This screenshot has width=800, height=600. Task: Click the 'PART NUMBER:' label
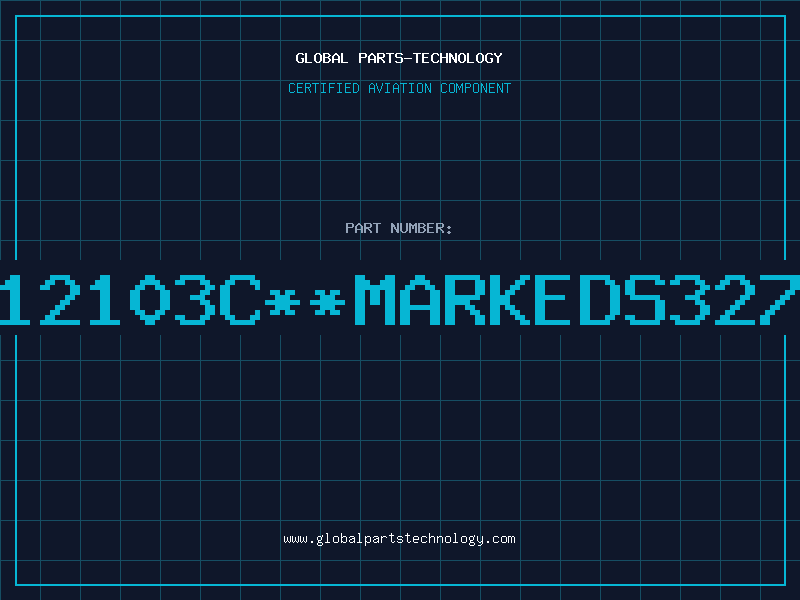[399, 228]
